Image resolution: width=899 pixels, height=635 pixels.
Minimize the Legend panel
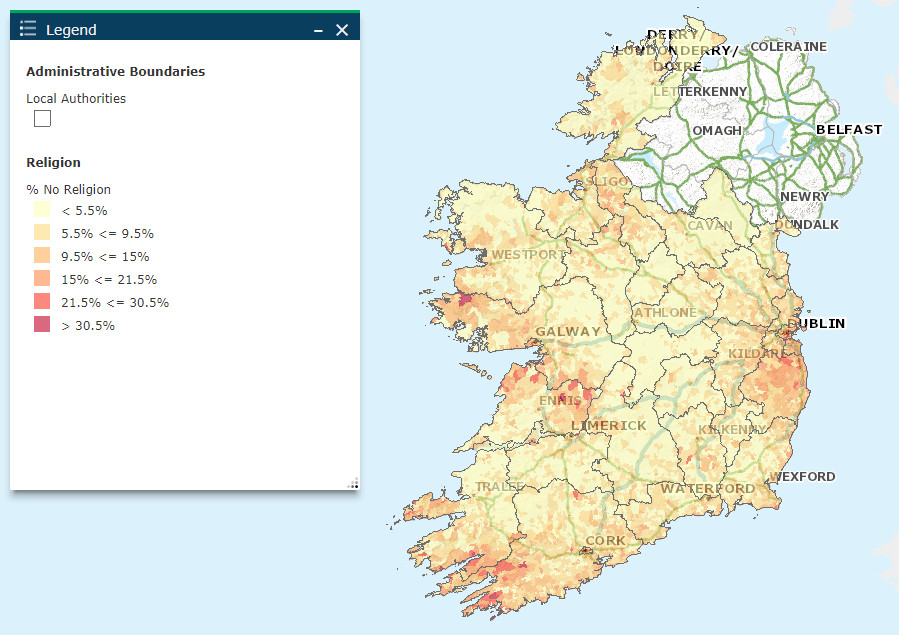pos(317,28)
